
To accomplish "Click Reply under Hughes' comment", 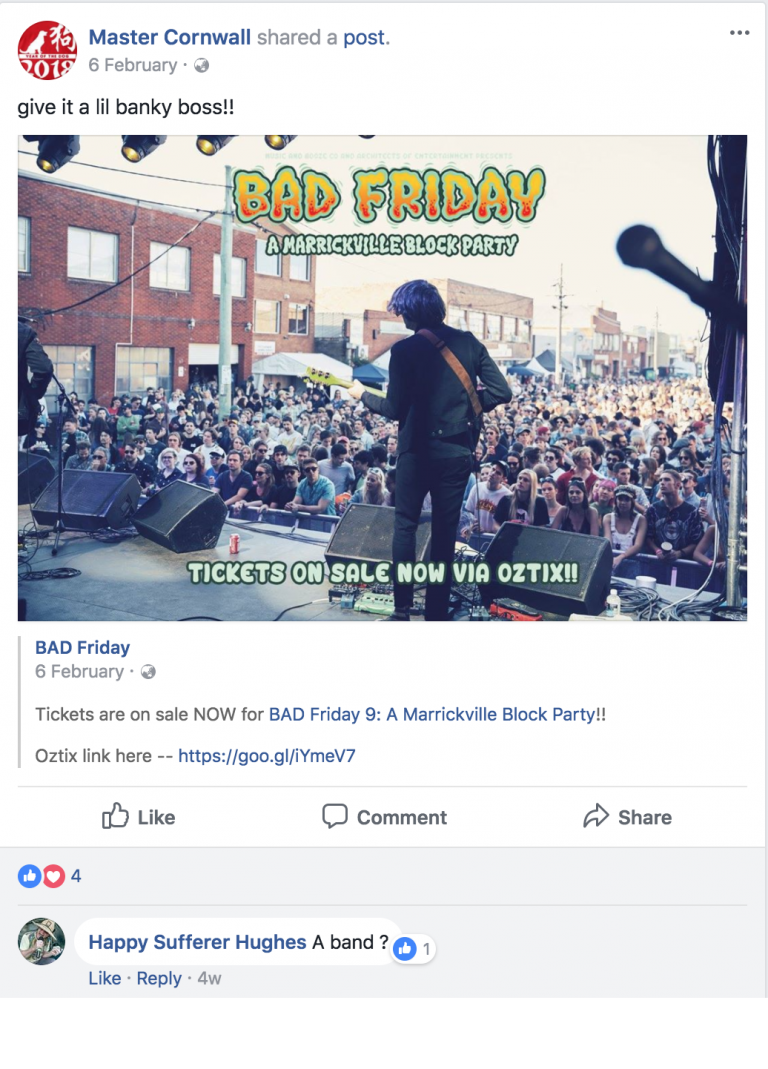I will pyautogui.click(x=159, y=978).
